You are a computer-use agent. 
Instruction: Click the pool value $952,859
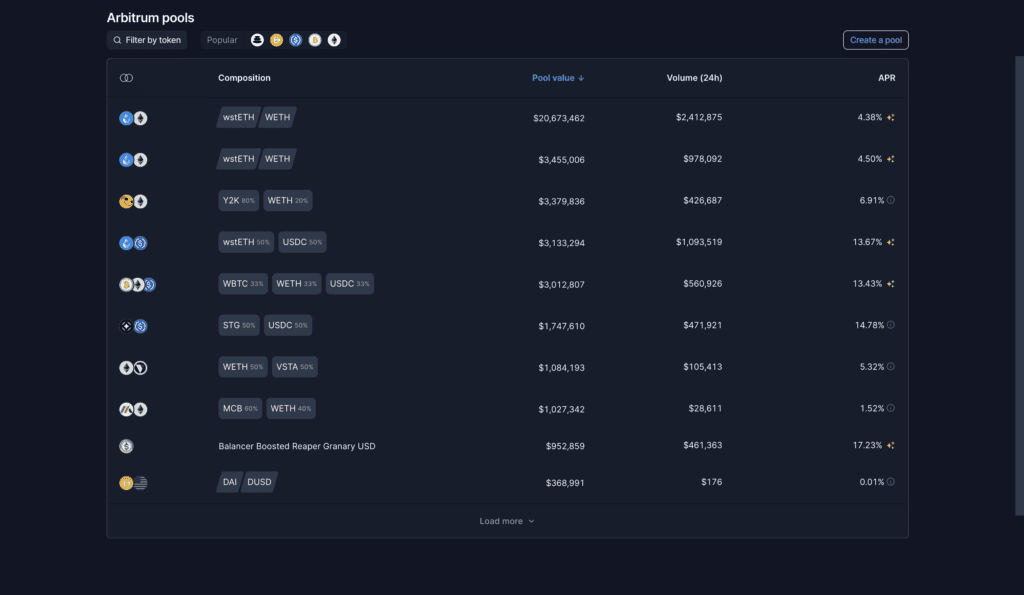565,446
